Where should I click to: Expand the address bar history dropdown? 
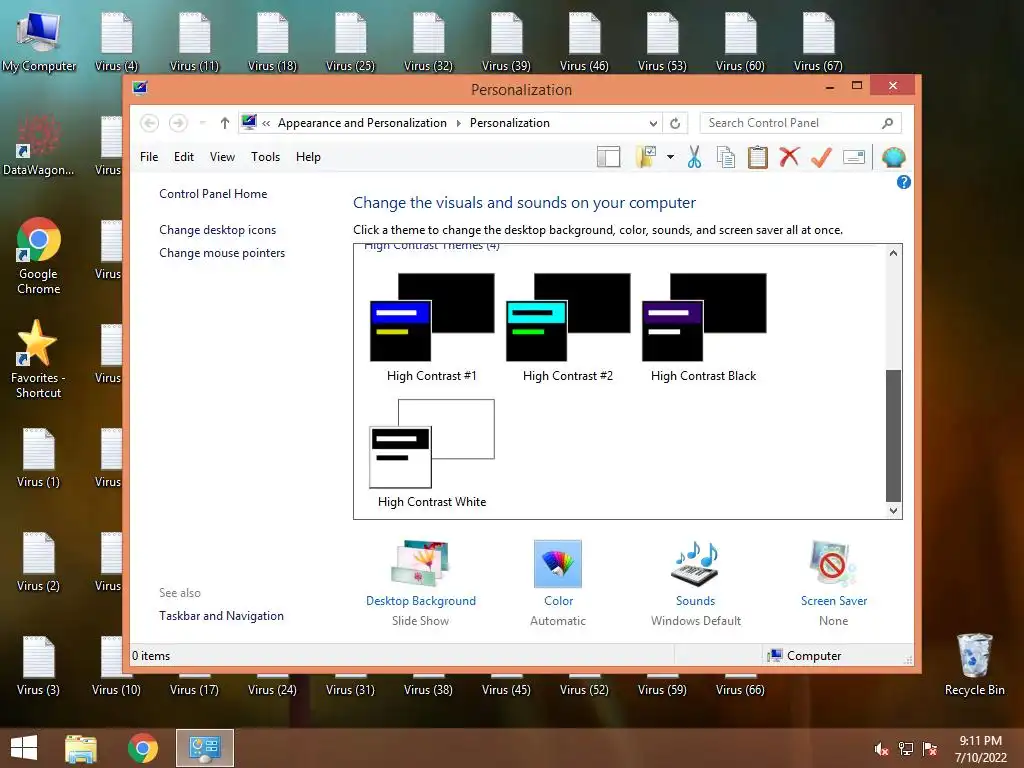[653, 123]
